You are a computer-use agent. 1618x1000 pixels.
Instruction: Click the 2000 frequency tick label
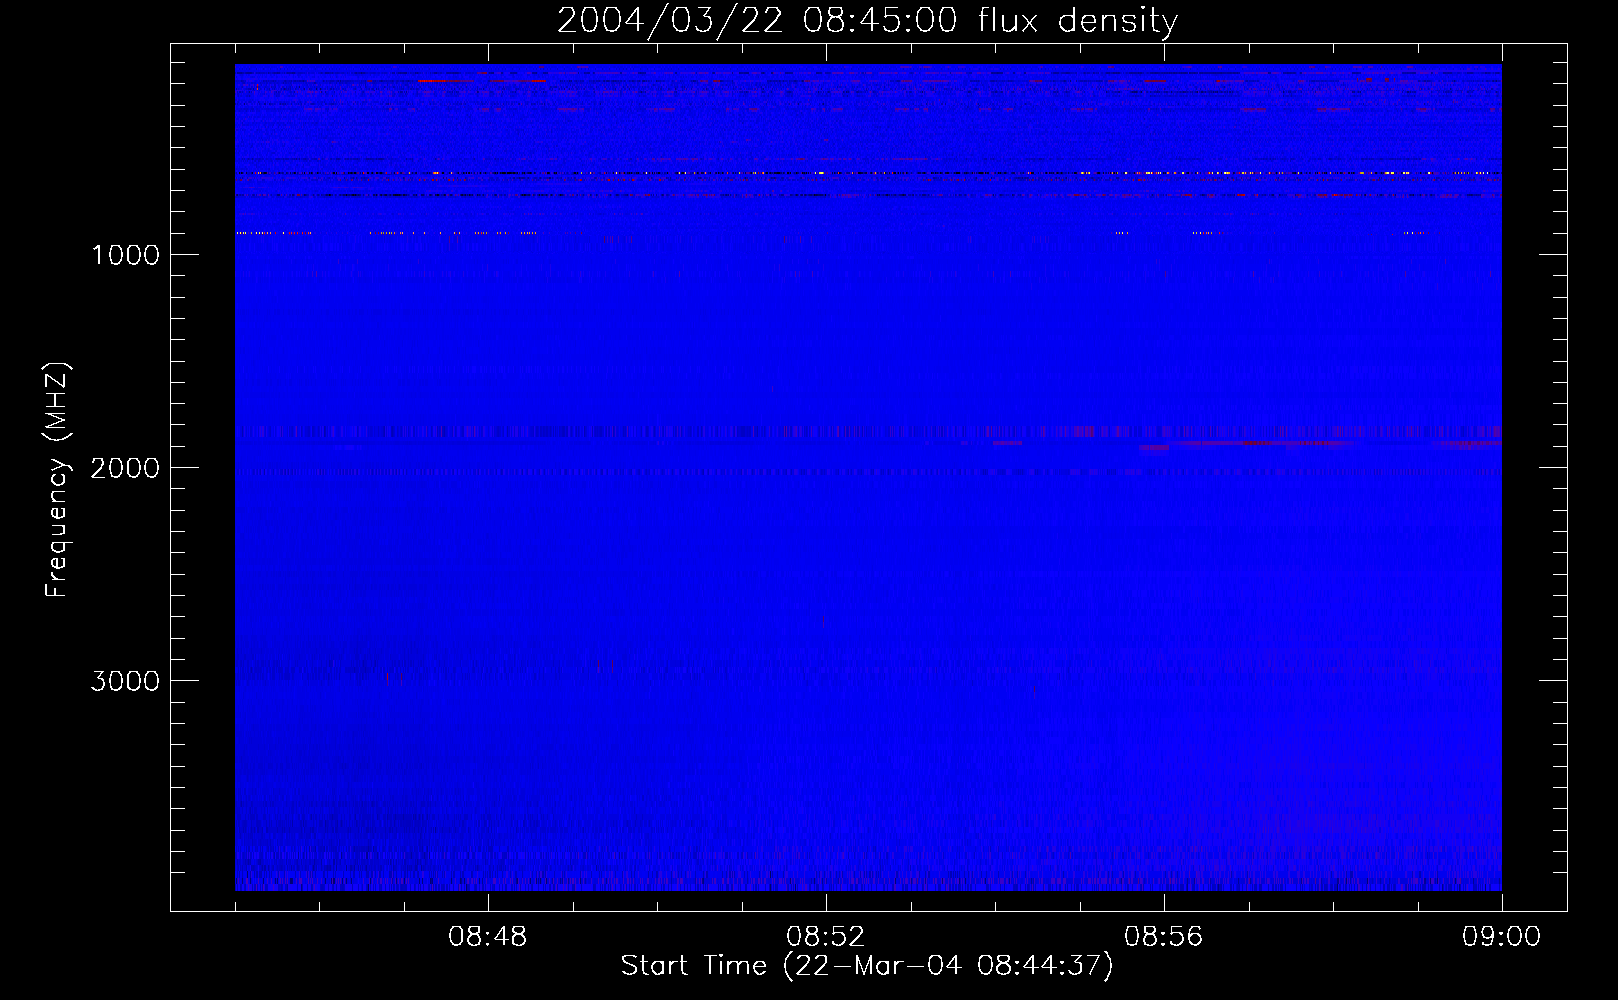click(x=125, y=468)
